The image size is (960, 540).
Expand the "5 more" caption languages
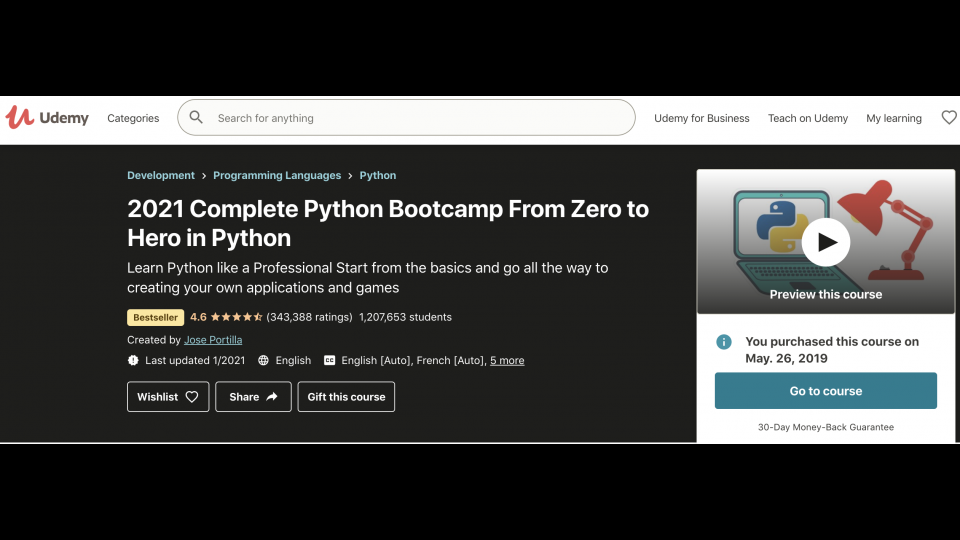[507, 360]
